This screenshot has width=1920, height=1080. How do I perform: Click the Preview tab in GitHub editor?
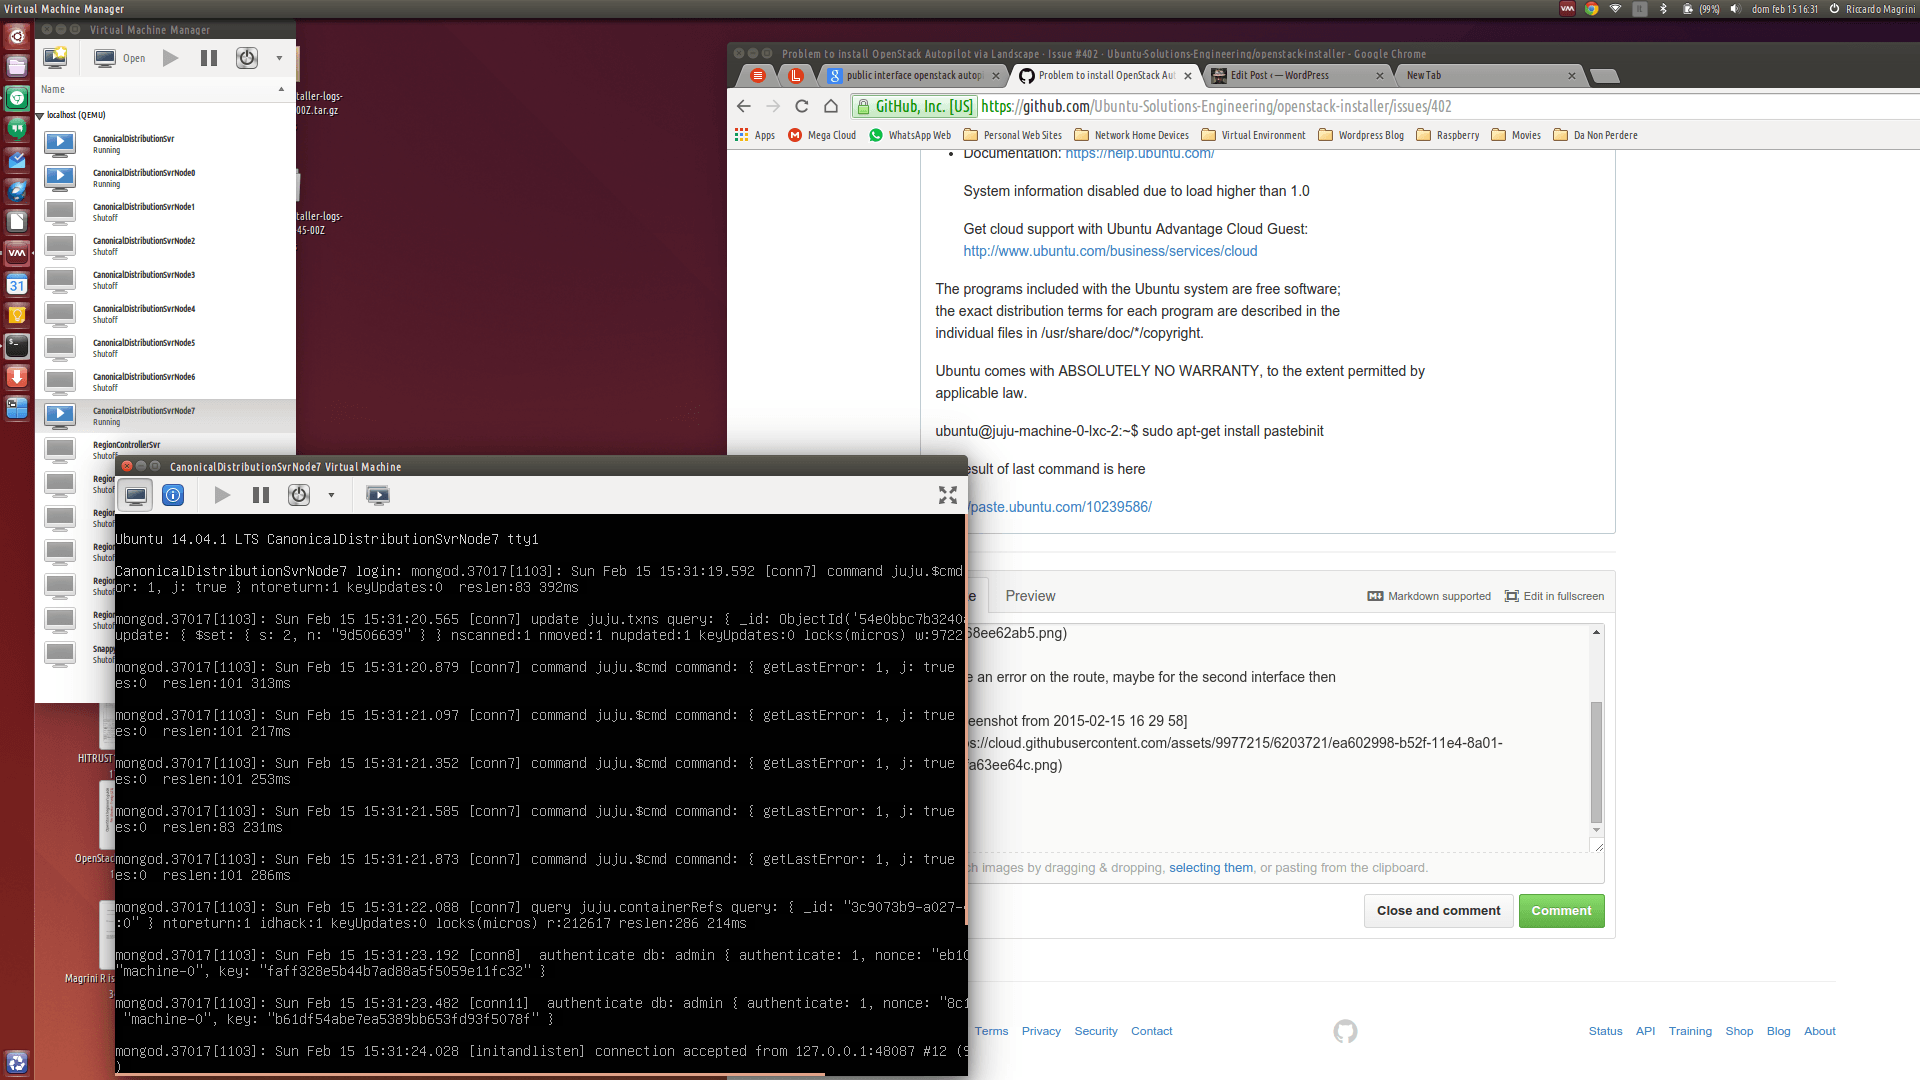[1030, 596]
